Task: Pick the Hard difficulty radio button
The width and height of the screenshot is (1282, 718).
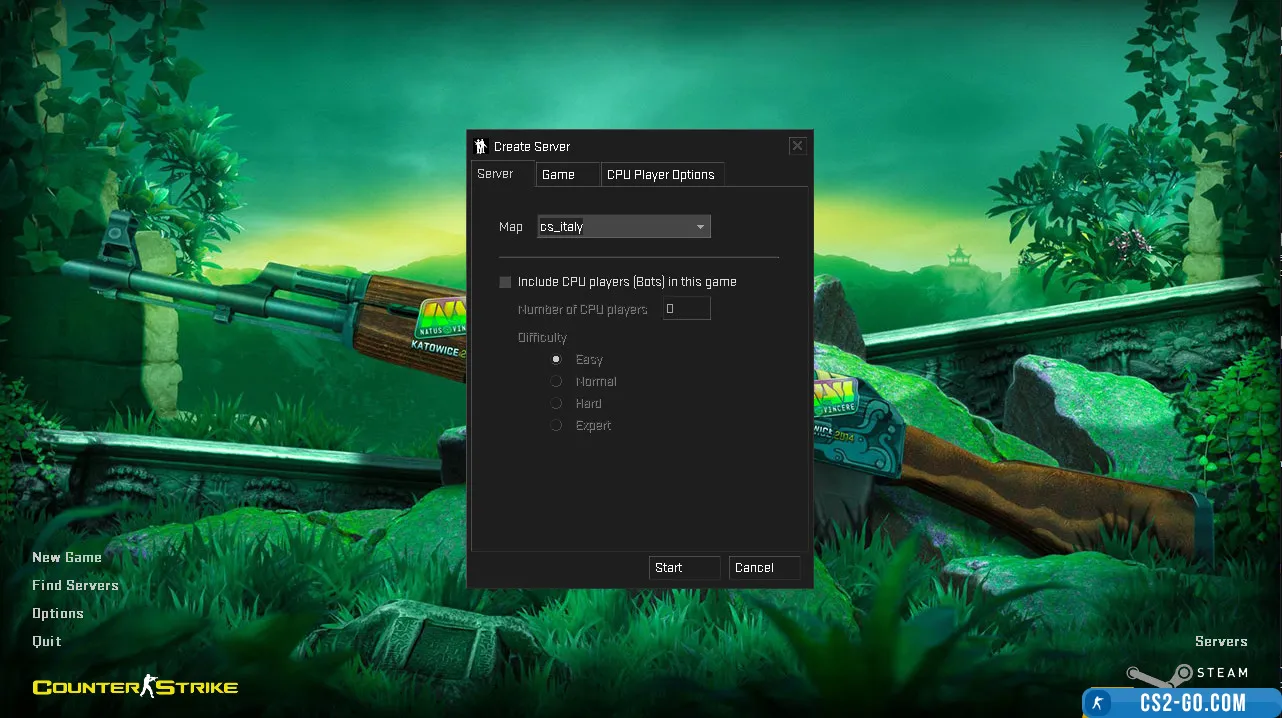Action: point(557,404)
